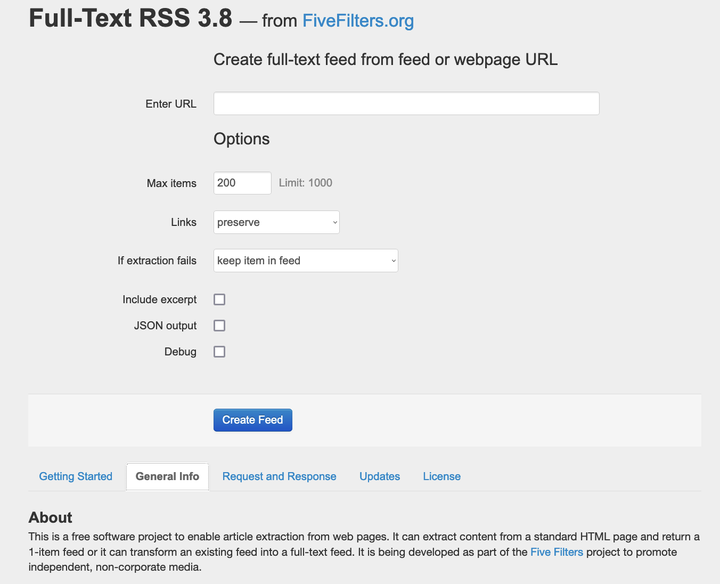Open the Request and Response tab
Viewport: 720px width, 584px height.
point(279,476)
